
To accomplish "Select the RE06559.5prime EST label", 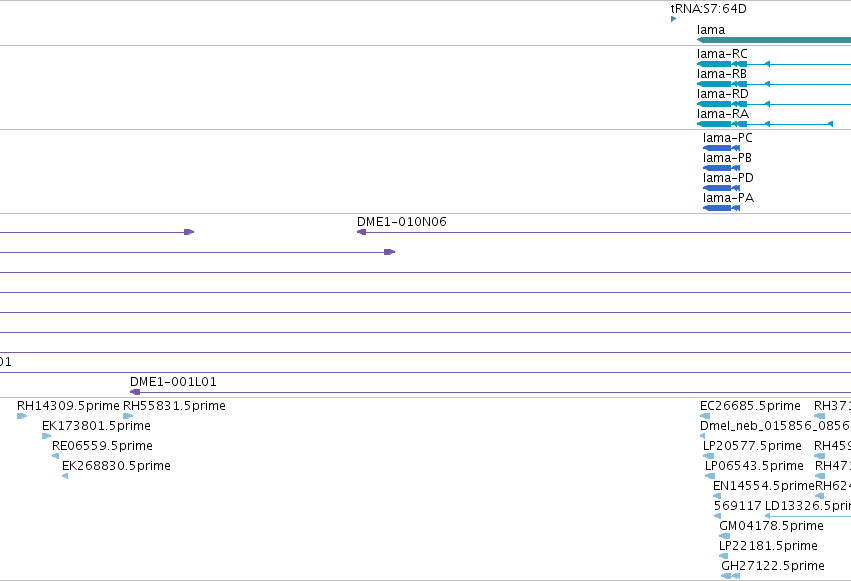I will (102, 446).
